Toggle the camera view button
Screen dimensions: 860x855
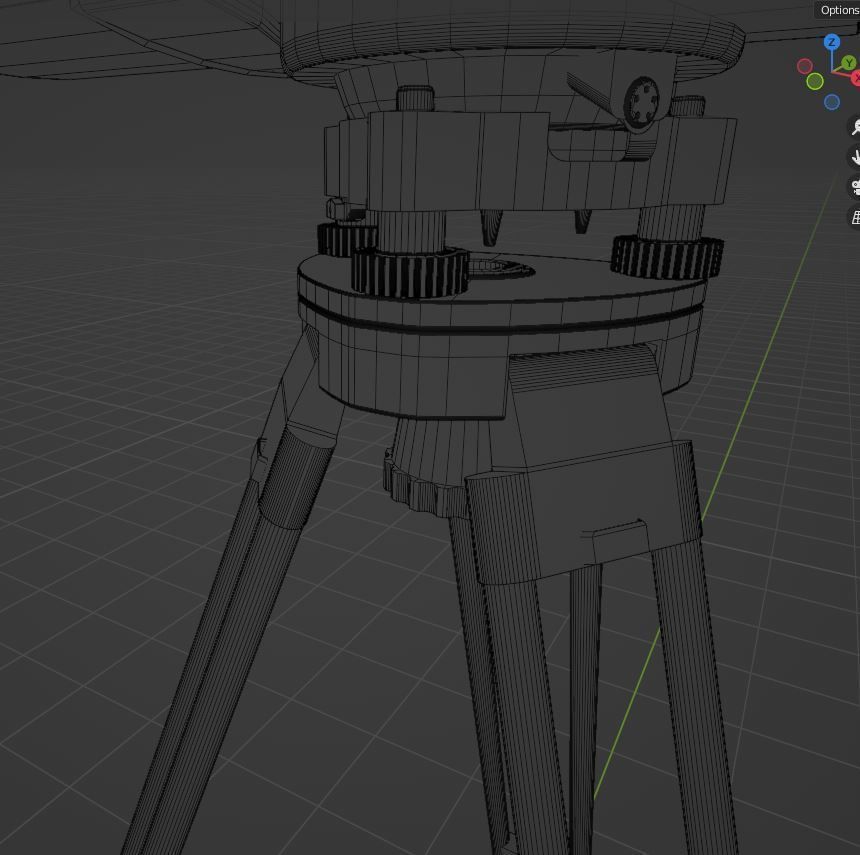coord(855,187)
